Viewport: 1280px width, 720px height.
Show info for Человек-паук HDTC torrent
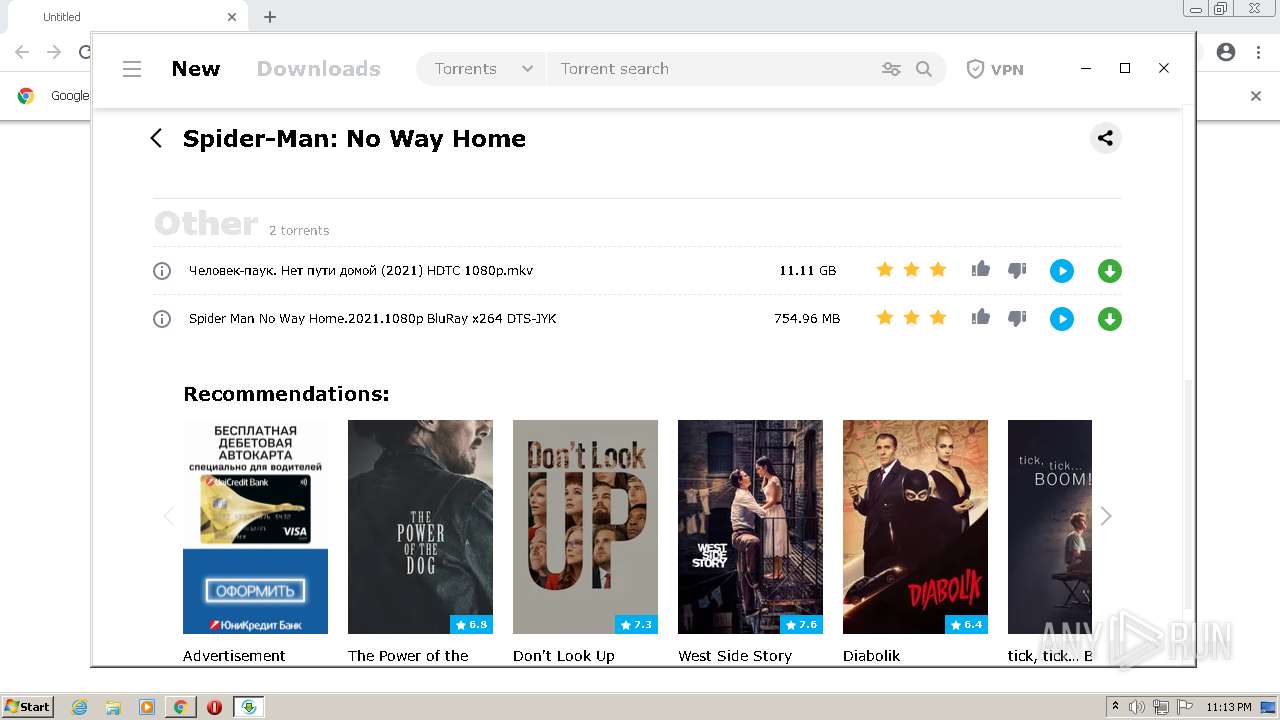click(x=162, y=271)
